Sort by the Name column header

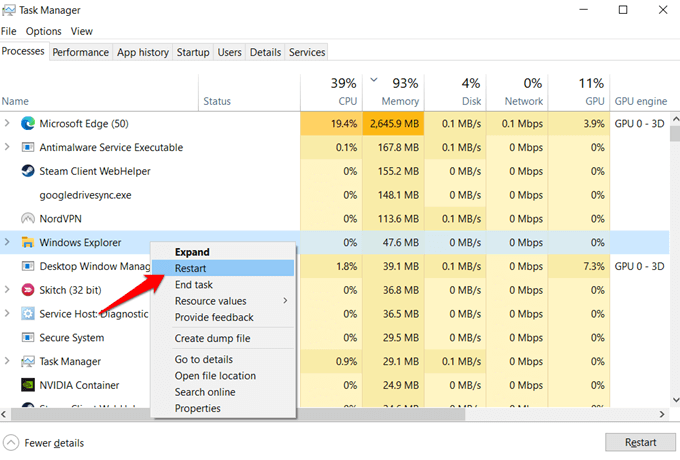[99, 93]
